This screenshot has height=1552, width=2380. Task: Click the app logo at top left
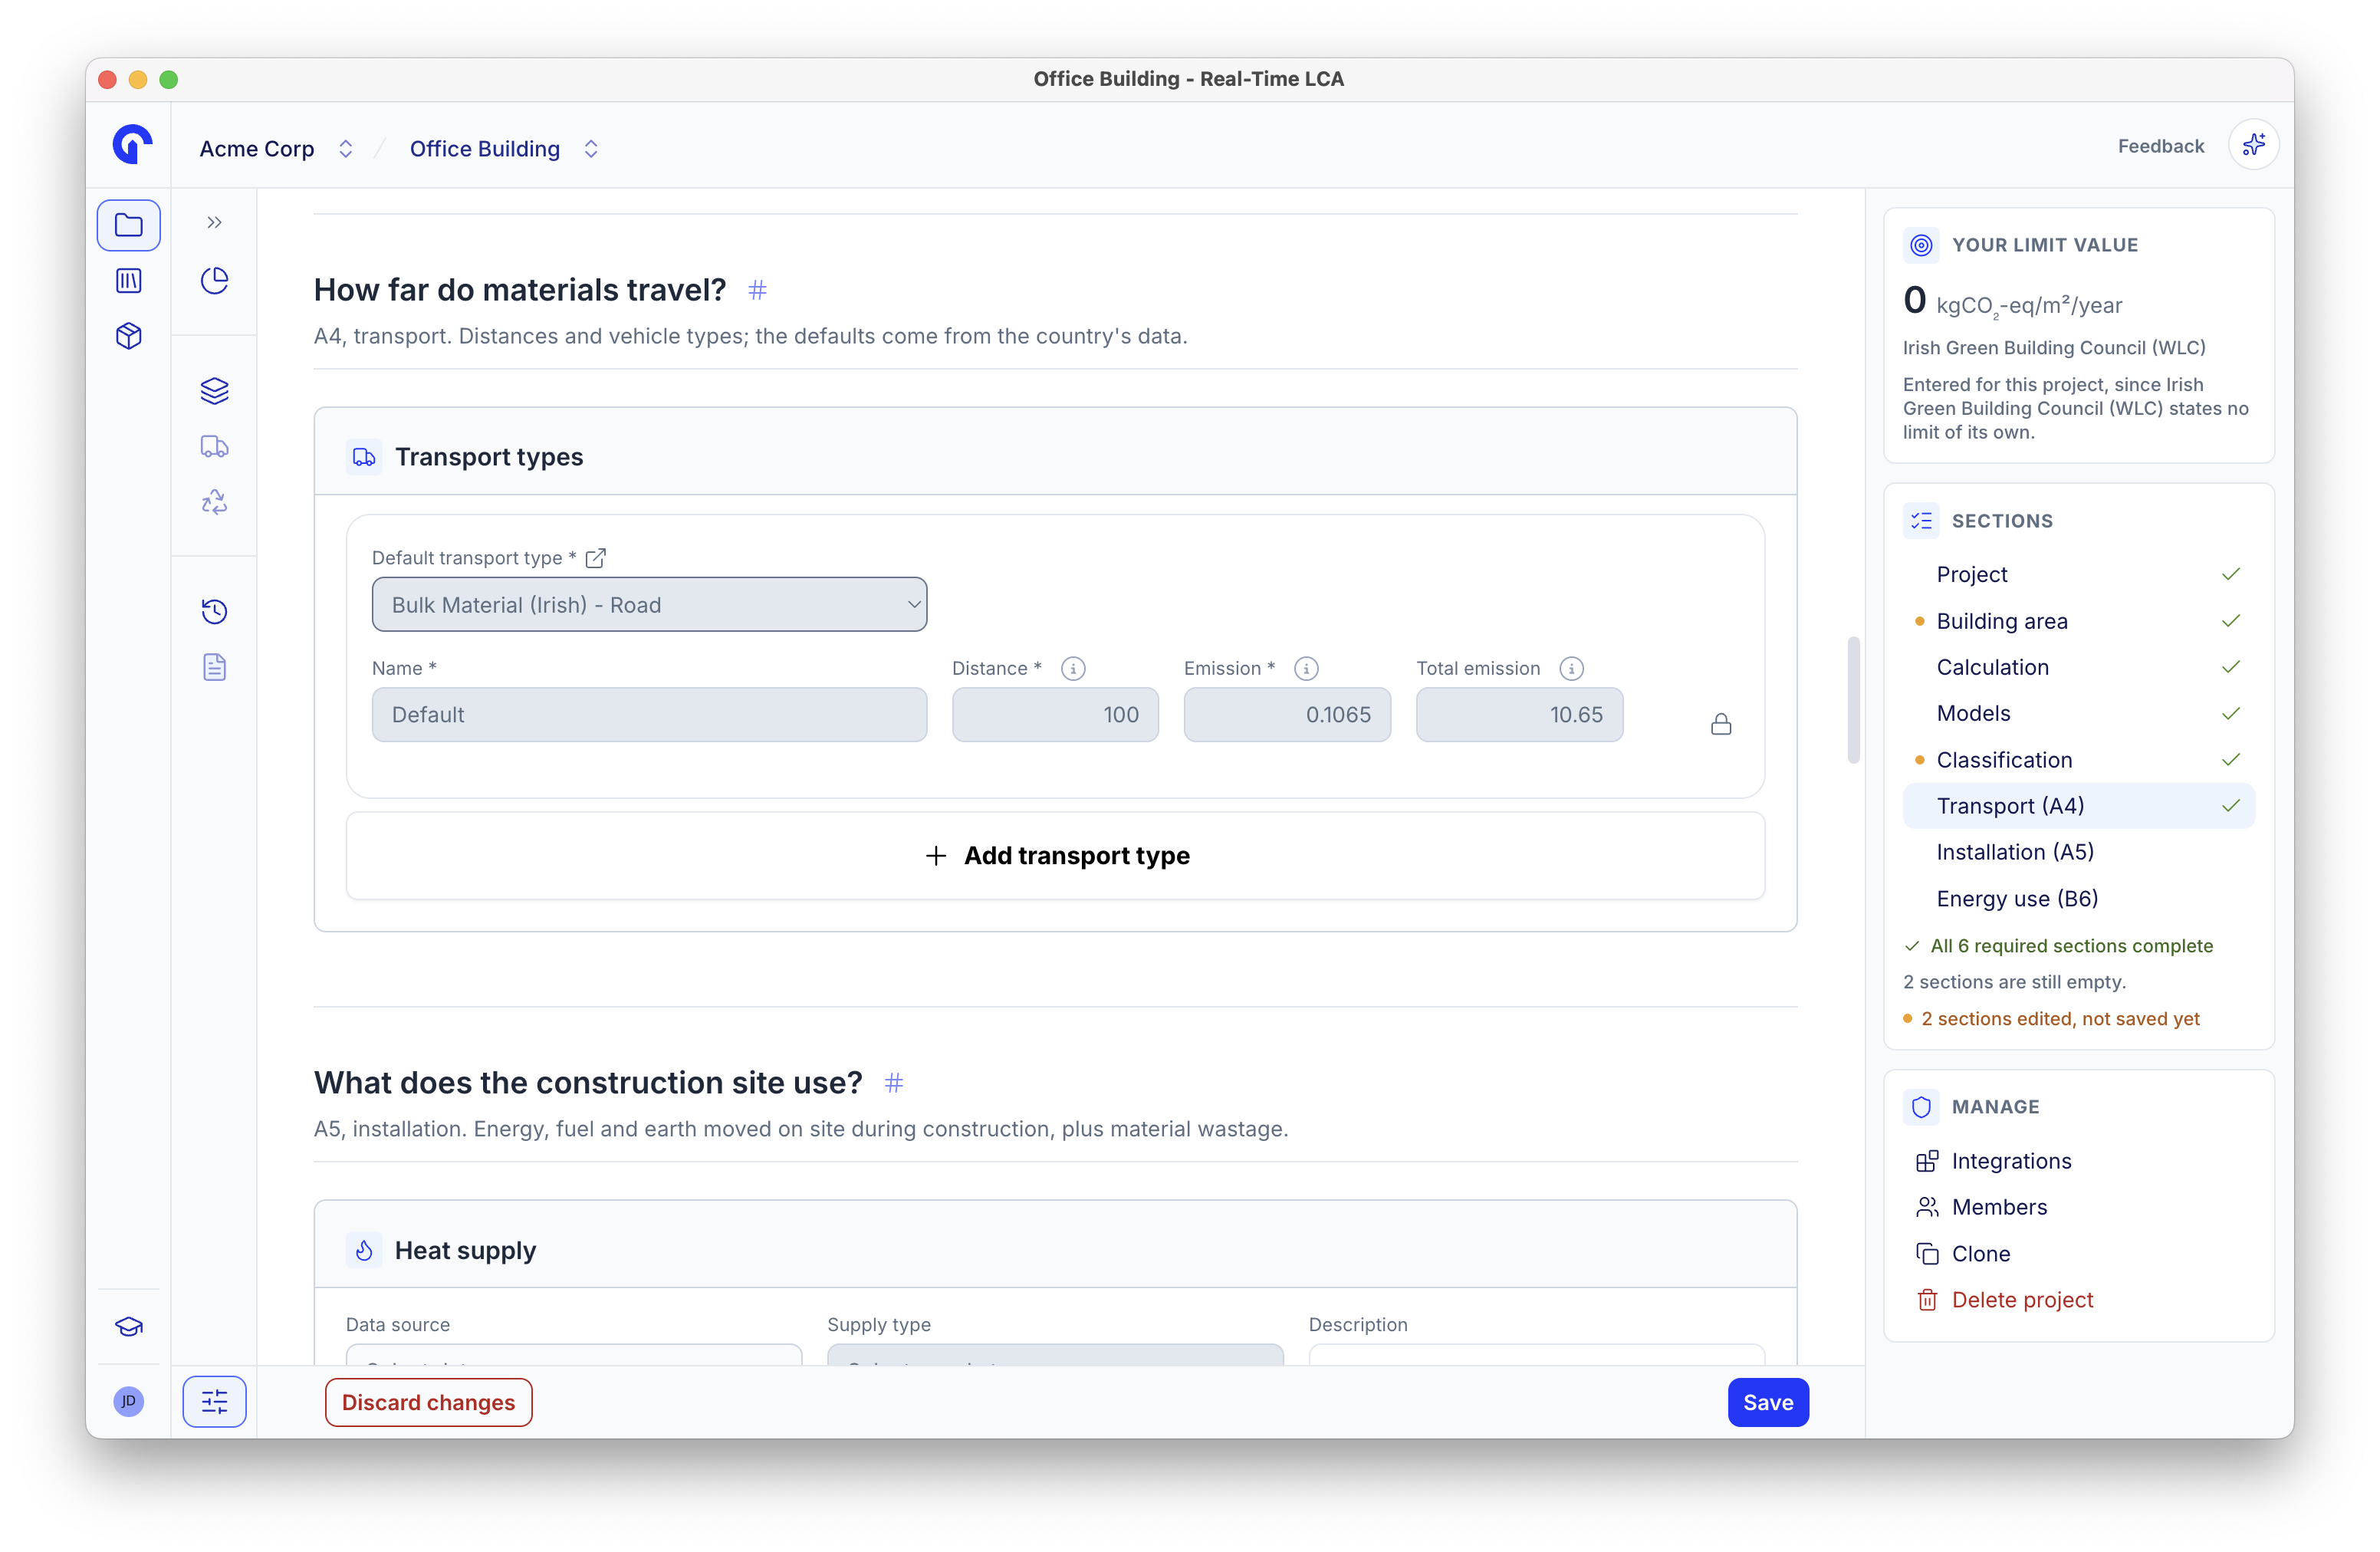tap(131, 145)
